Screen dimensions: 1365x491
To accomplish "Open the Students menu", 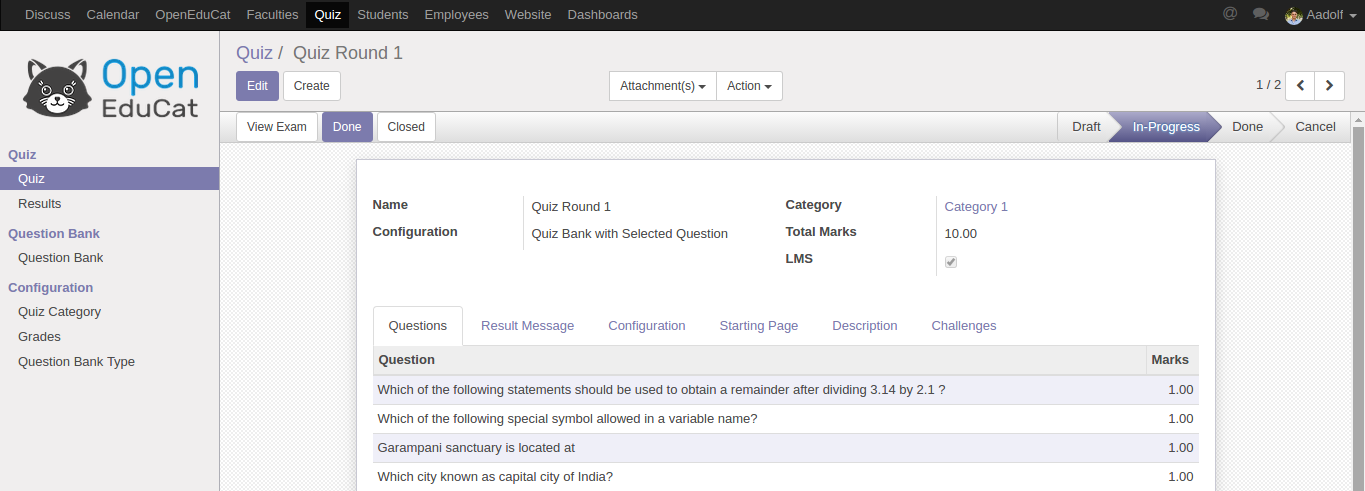I will coord(382,15).
